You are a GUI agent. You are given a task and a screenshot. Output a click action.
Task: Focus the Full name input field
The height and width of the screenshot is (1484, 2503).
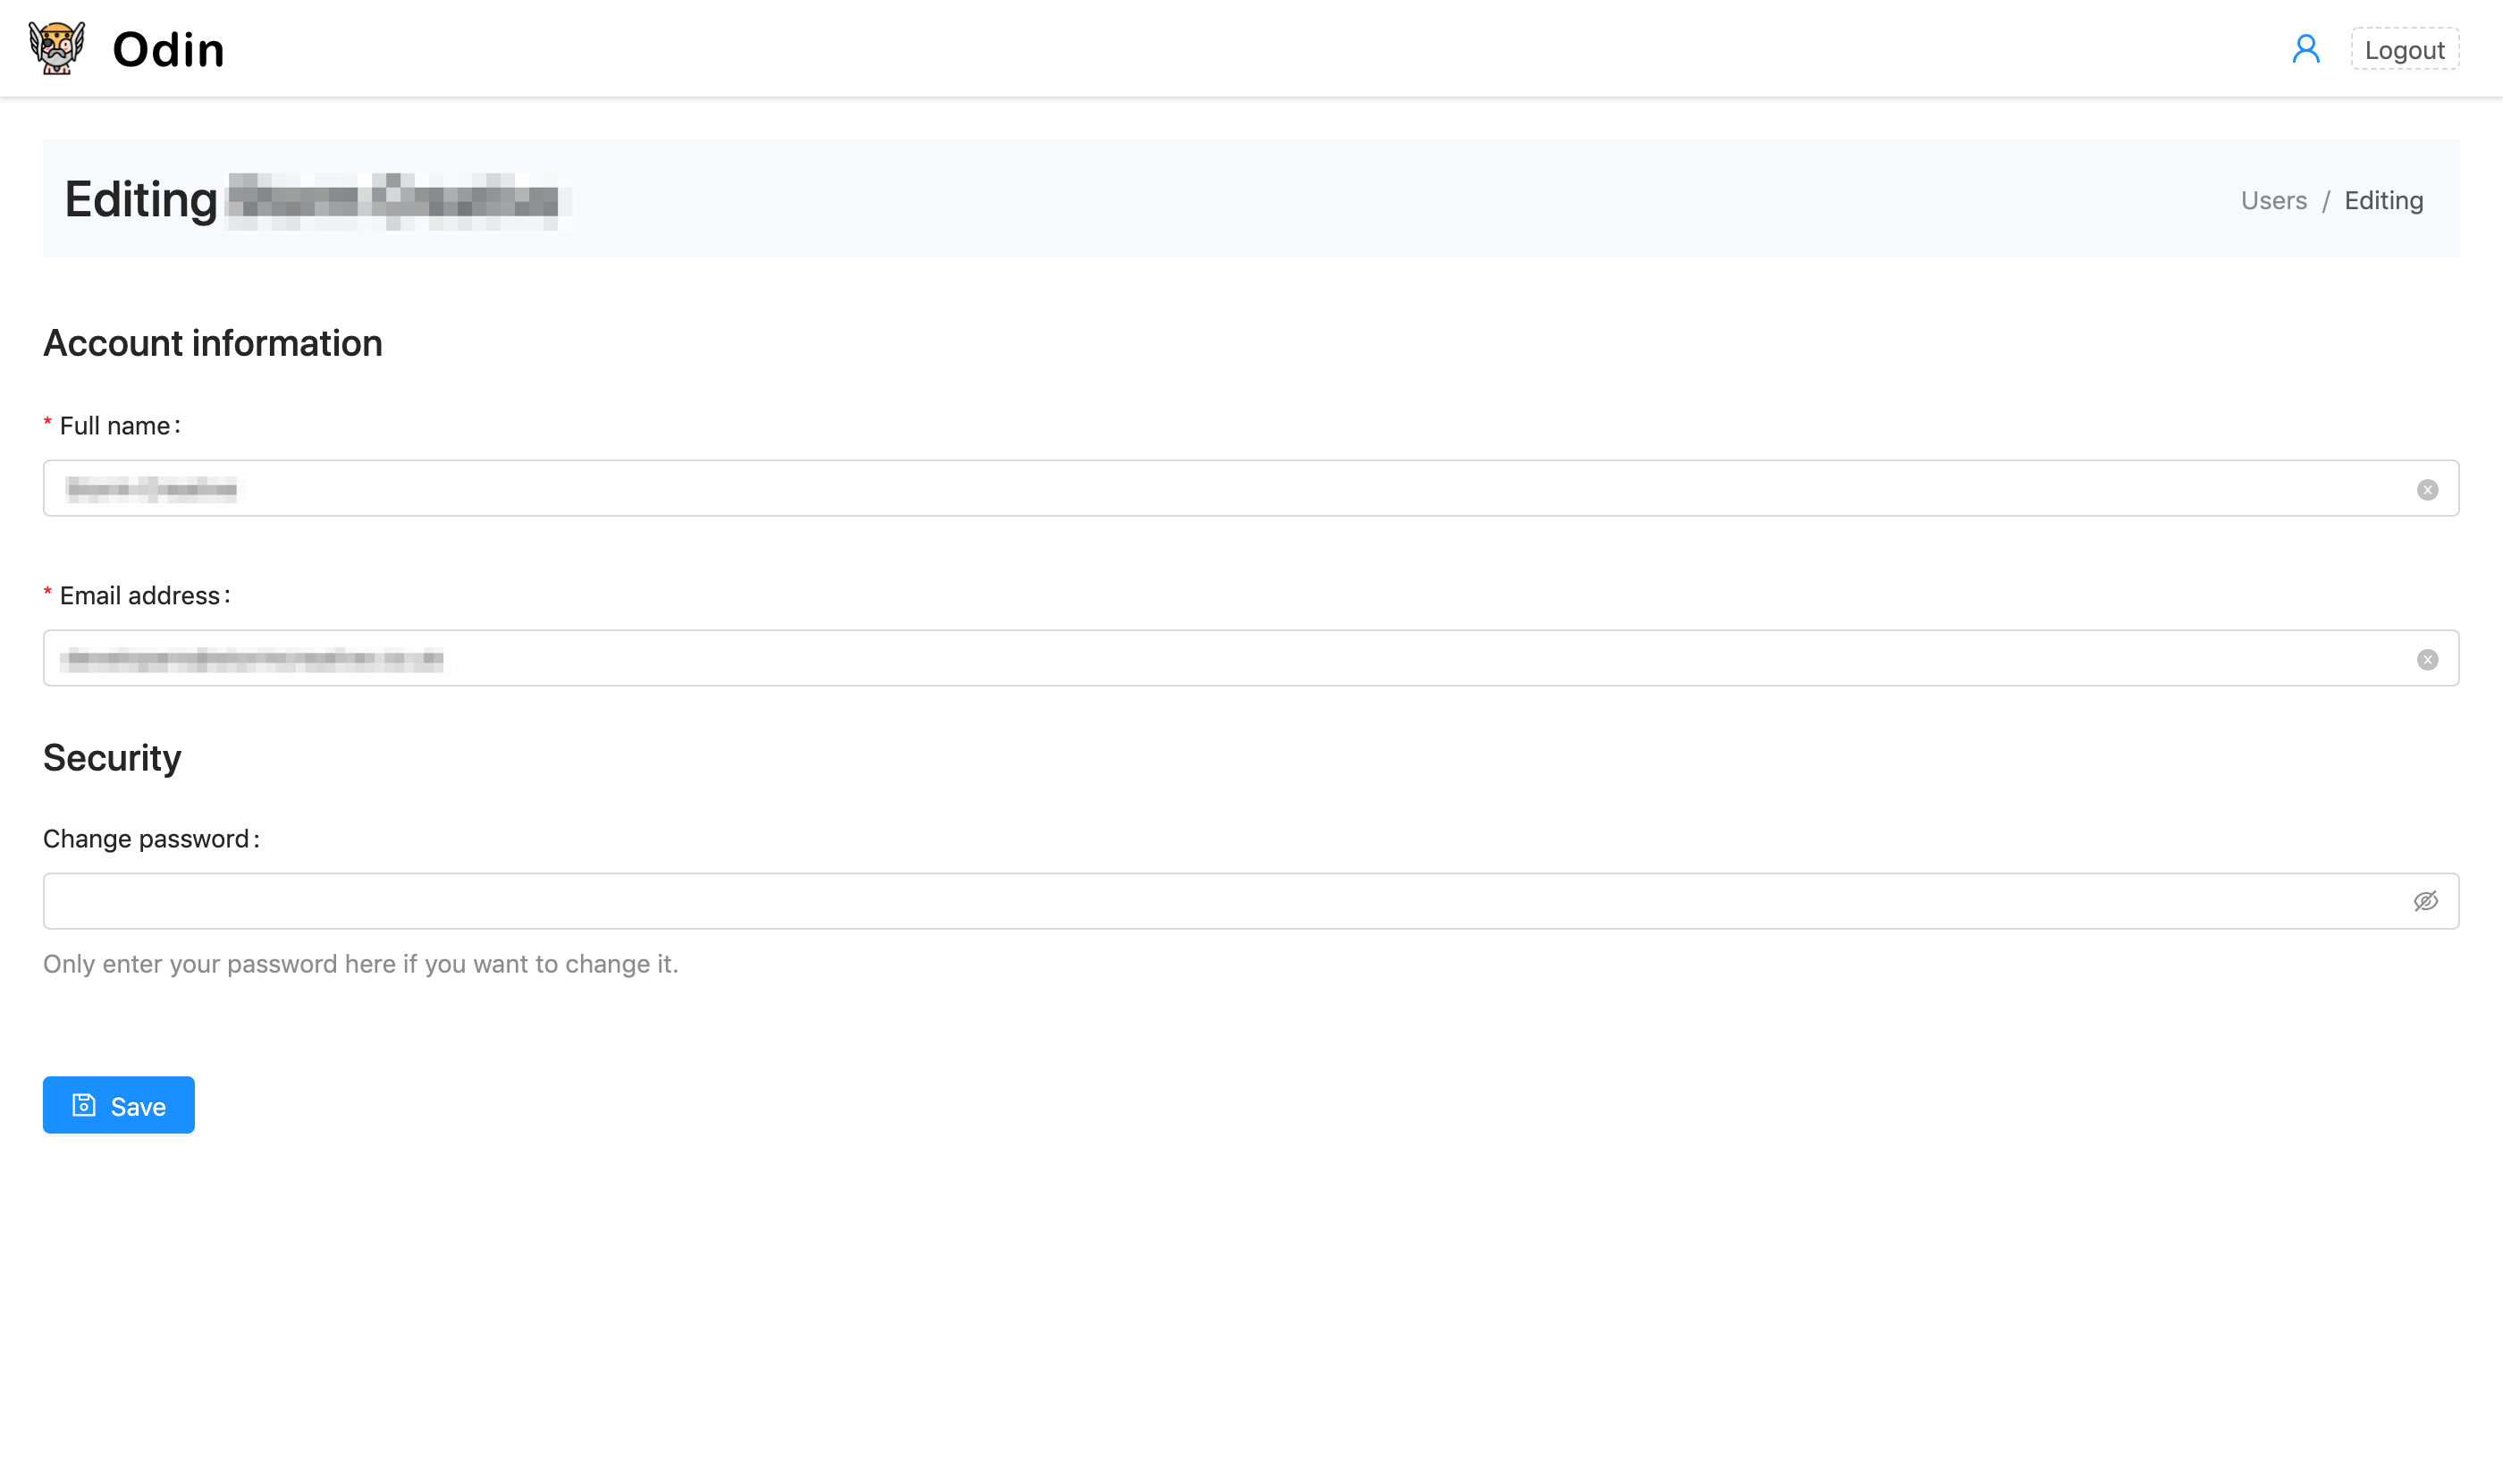[1250, 488]
